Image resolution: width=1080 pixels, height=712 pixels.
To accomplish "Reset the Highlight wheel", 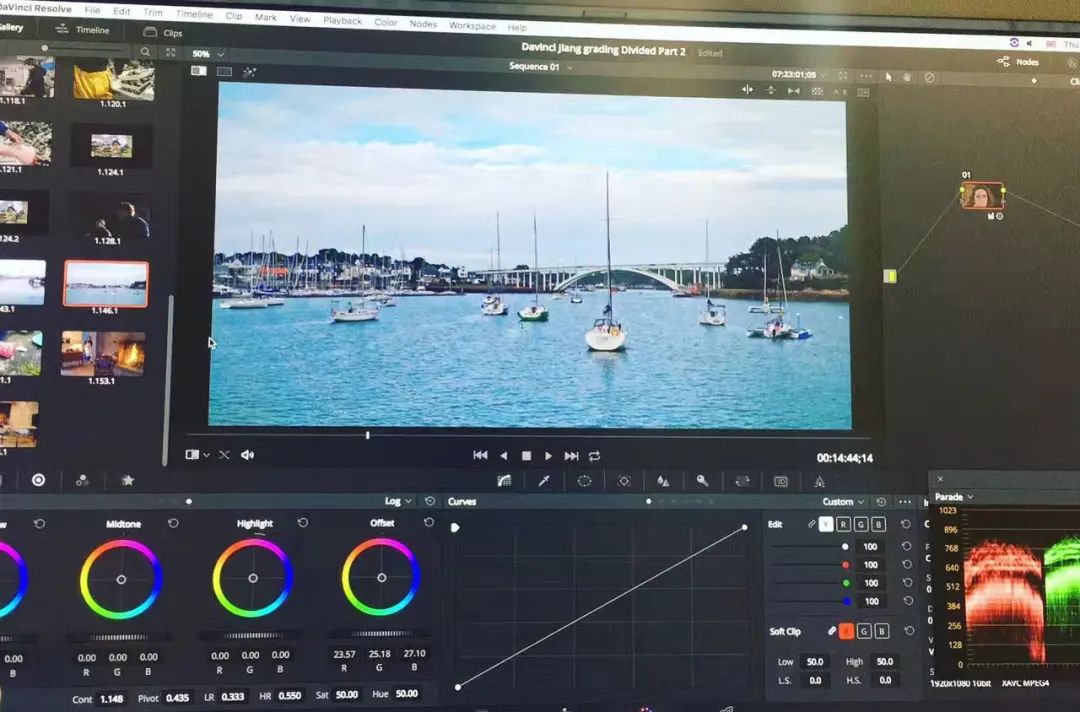I will click(302, 523).
